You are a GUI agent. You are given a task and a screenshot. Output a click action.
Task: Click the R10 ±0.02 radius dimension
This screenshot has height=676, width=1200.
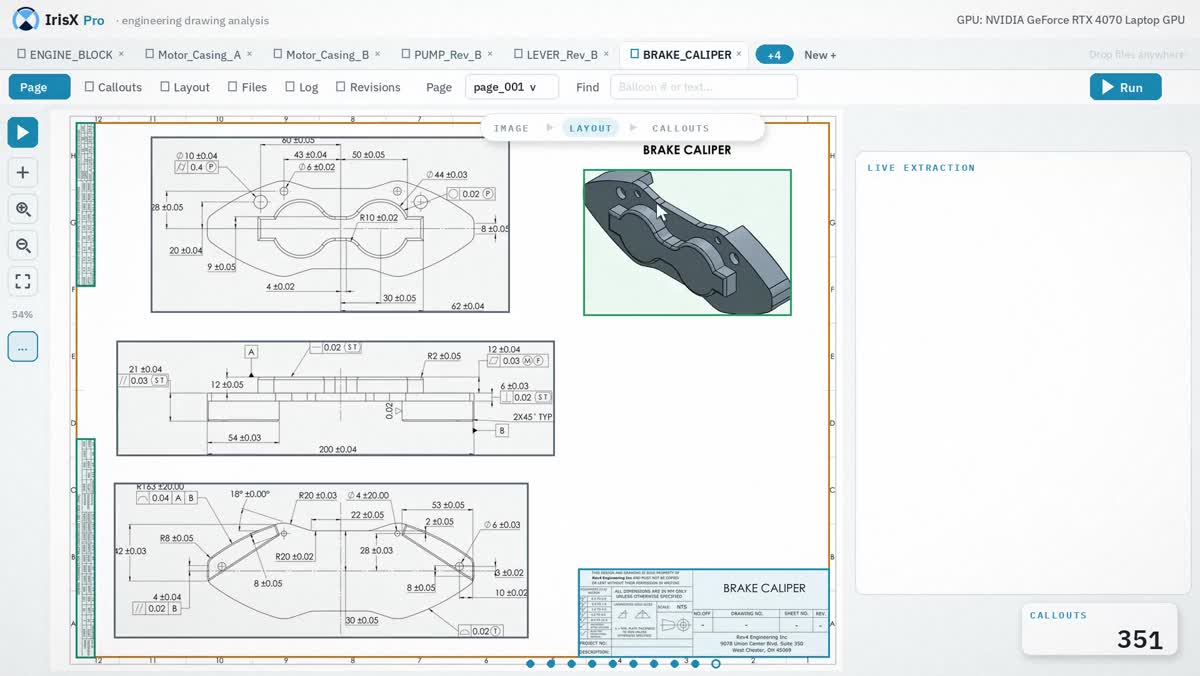coord(379,217)
